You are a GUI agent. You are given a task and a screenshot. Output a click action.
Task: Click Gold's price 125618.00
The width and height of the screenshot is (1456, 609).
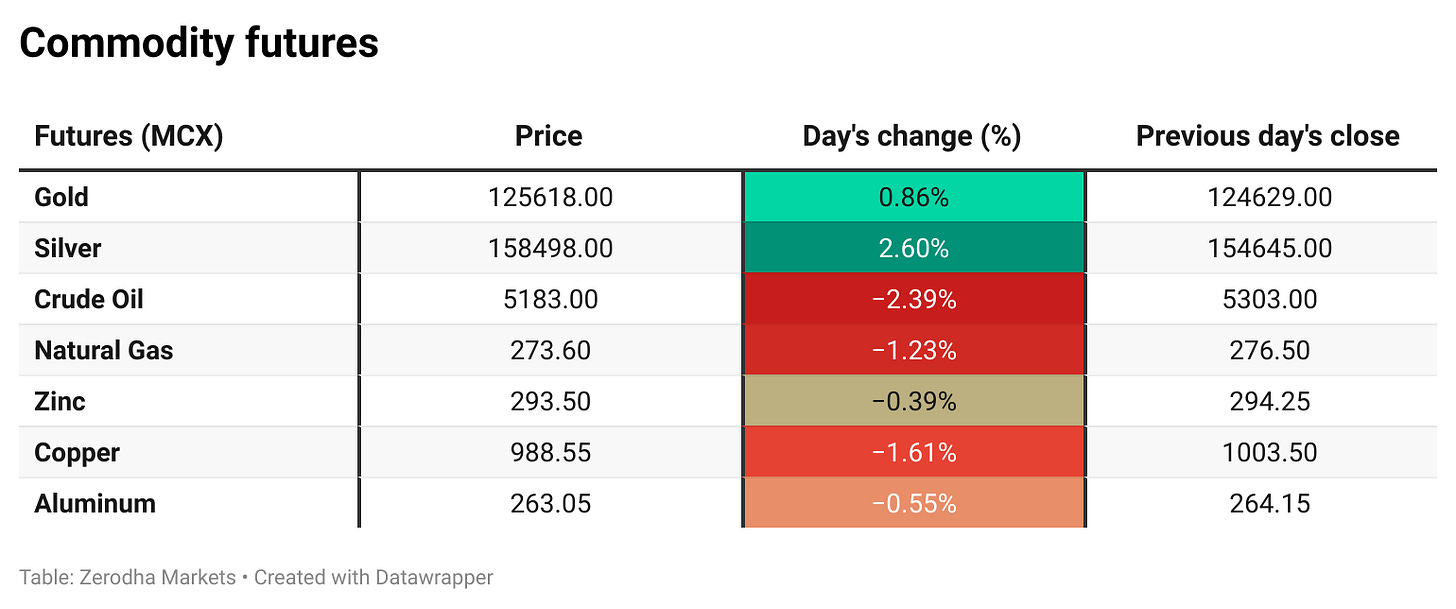(550, 197)
